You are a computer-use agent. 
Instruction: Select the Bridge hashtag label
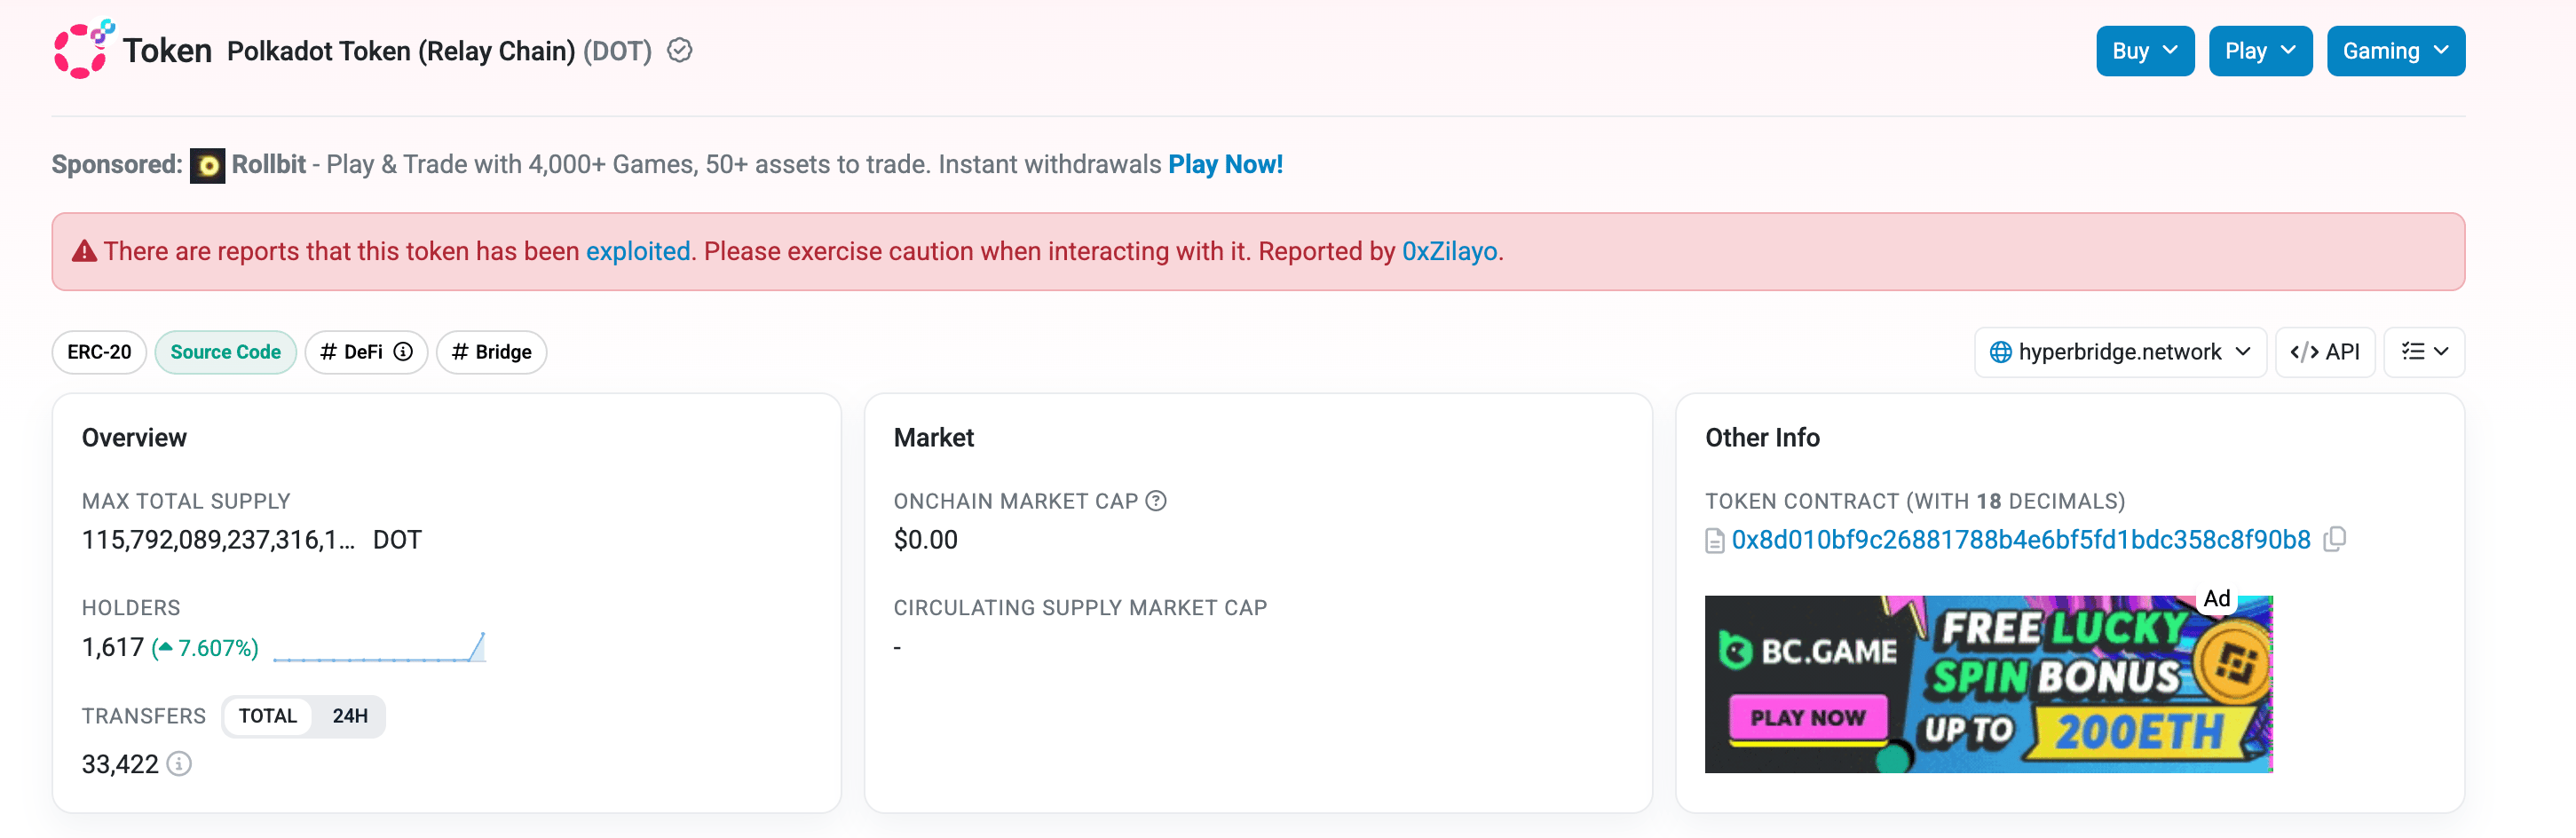492,352
